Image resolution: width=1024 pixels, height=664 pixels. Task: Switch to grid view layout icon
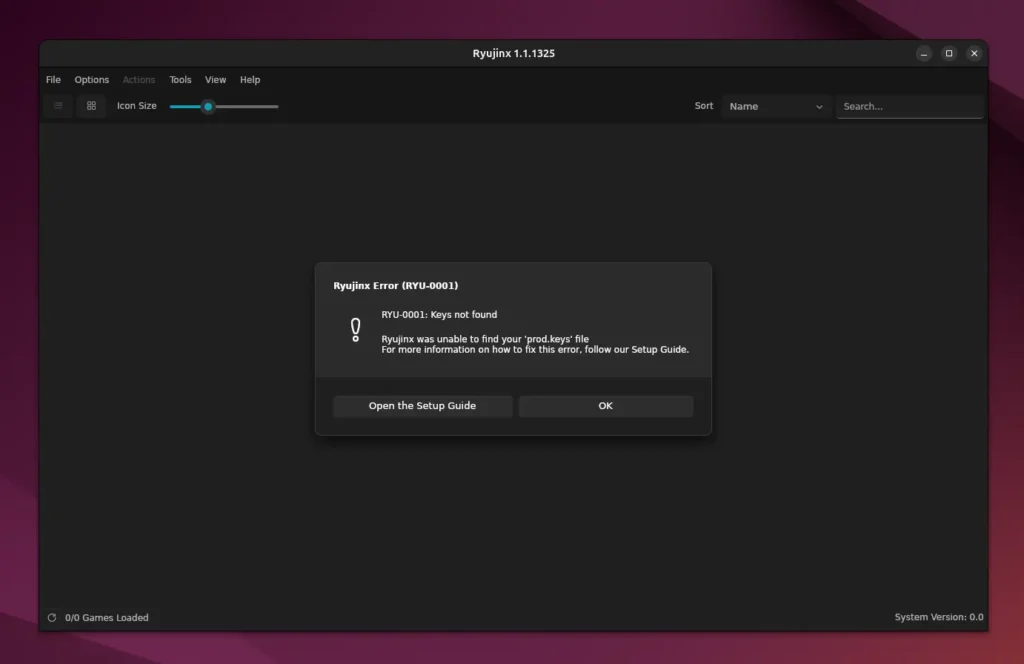91,106
